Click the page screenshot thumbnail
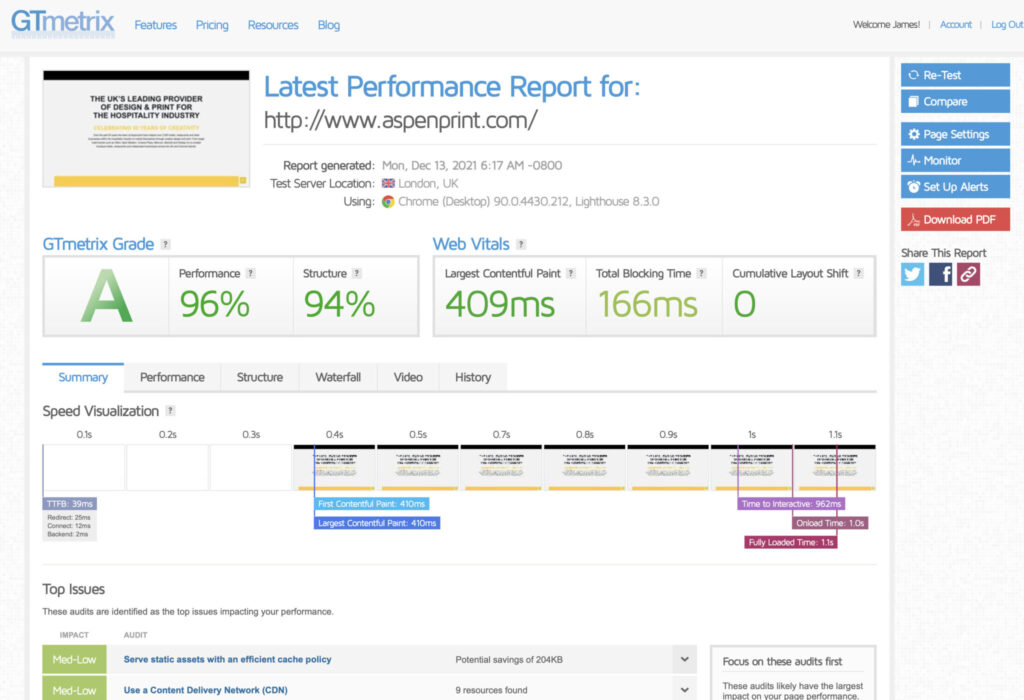The image size is (1024, 700). coord(145,128)
